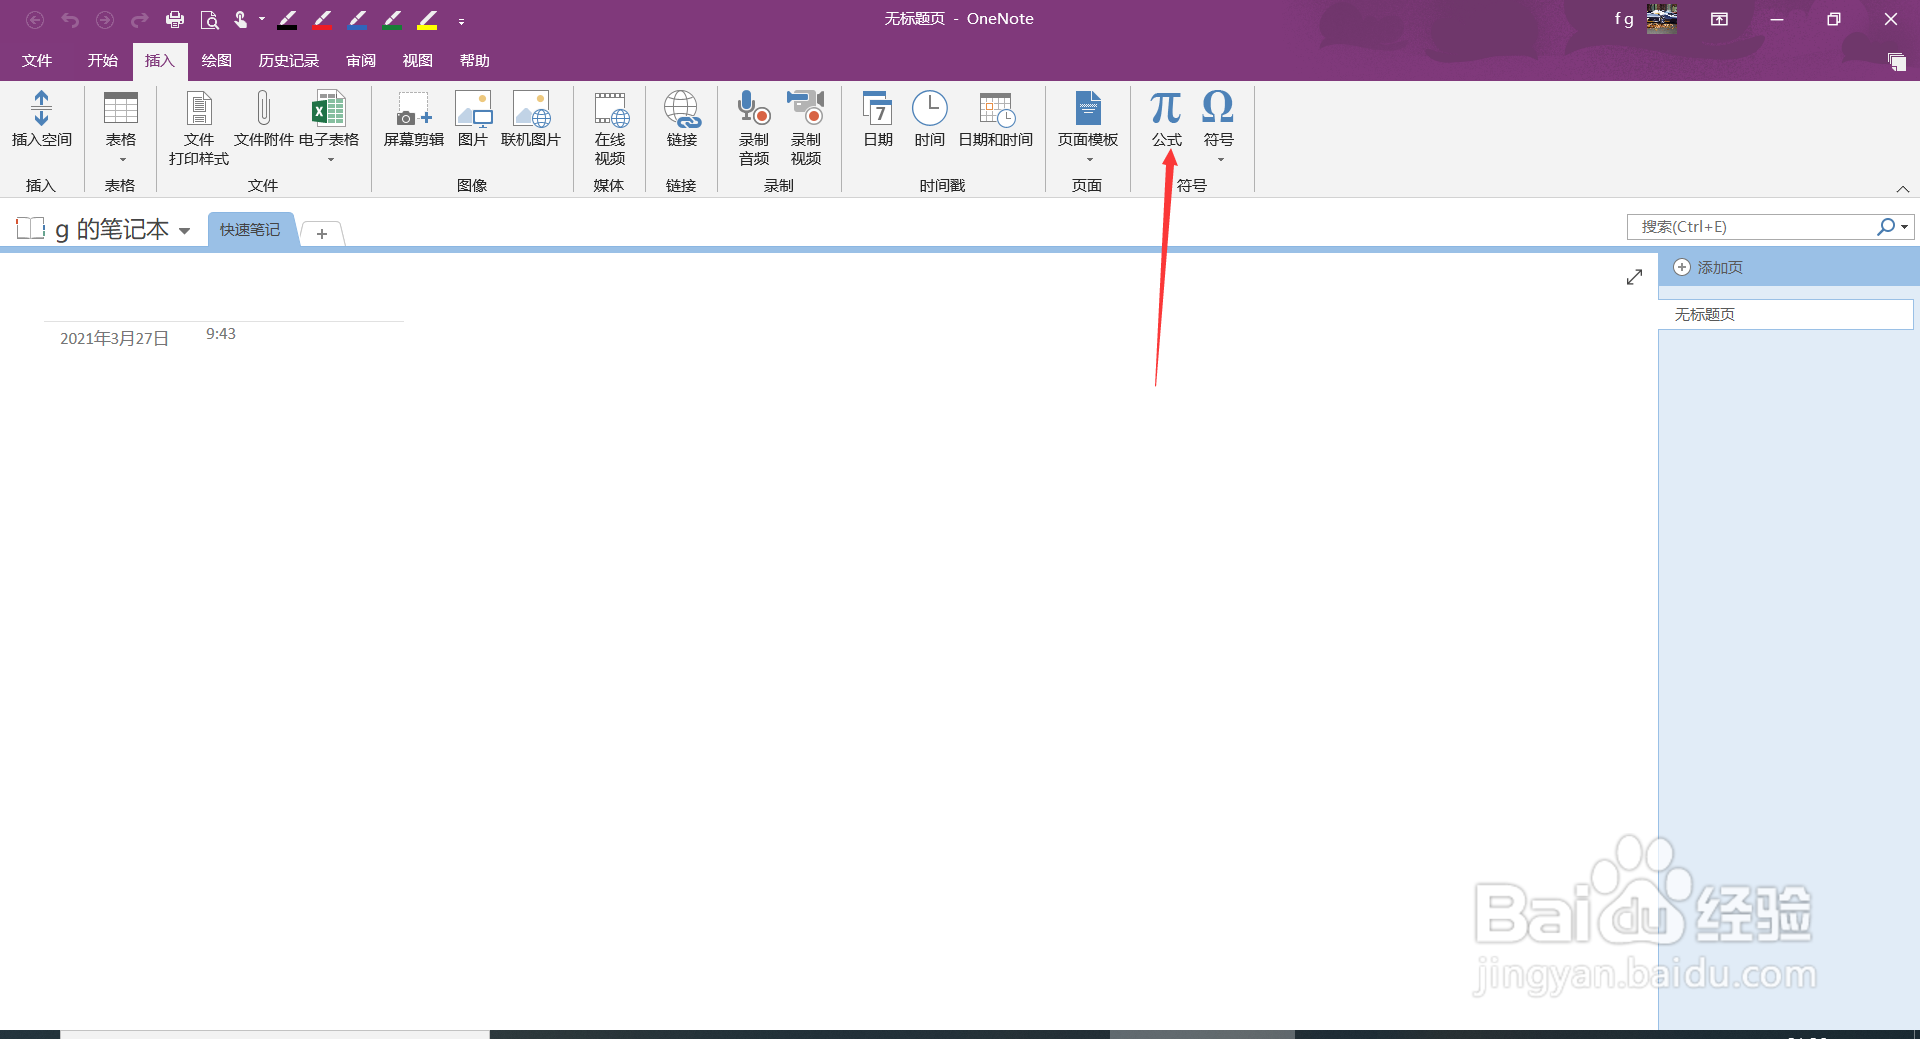Insert an Excel spreadsheet icon
The height and width of the screenshot is (1039, 1920).
(x=328, y=108)
